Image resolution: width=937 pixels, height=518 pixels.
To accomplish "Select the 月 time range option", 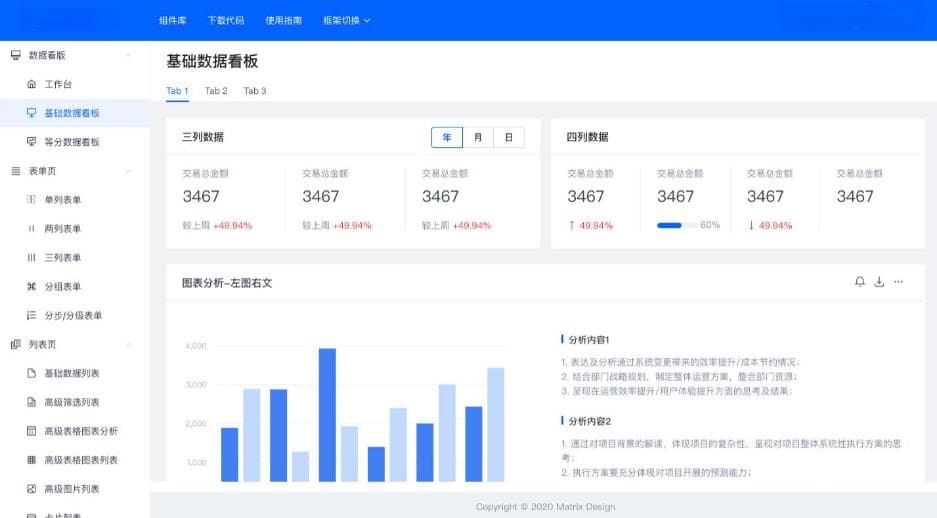I will coord(478,137).
